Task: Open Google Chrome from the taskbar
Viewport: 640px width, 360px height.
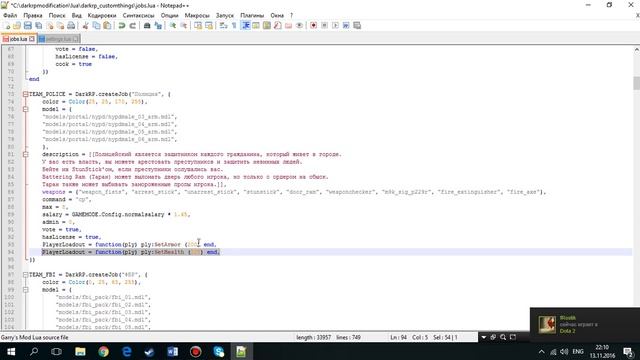Action: point(103,351)
